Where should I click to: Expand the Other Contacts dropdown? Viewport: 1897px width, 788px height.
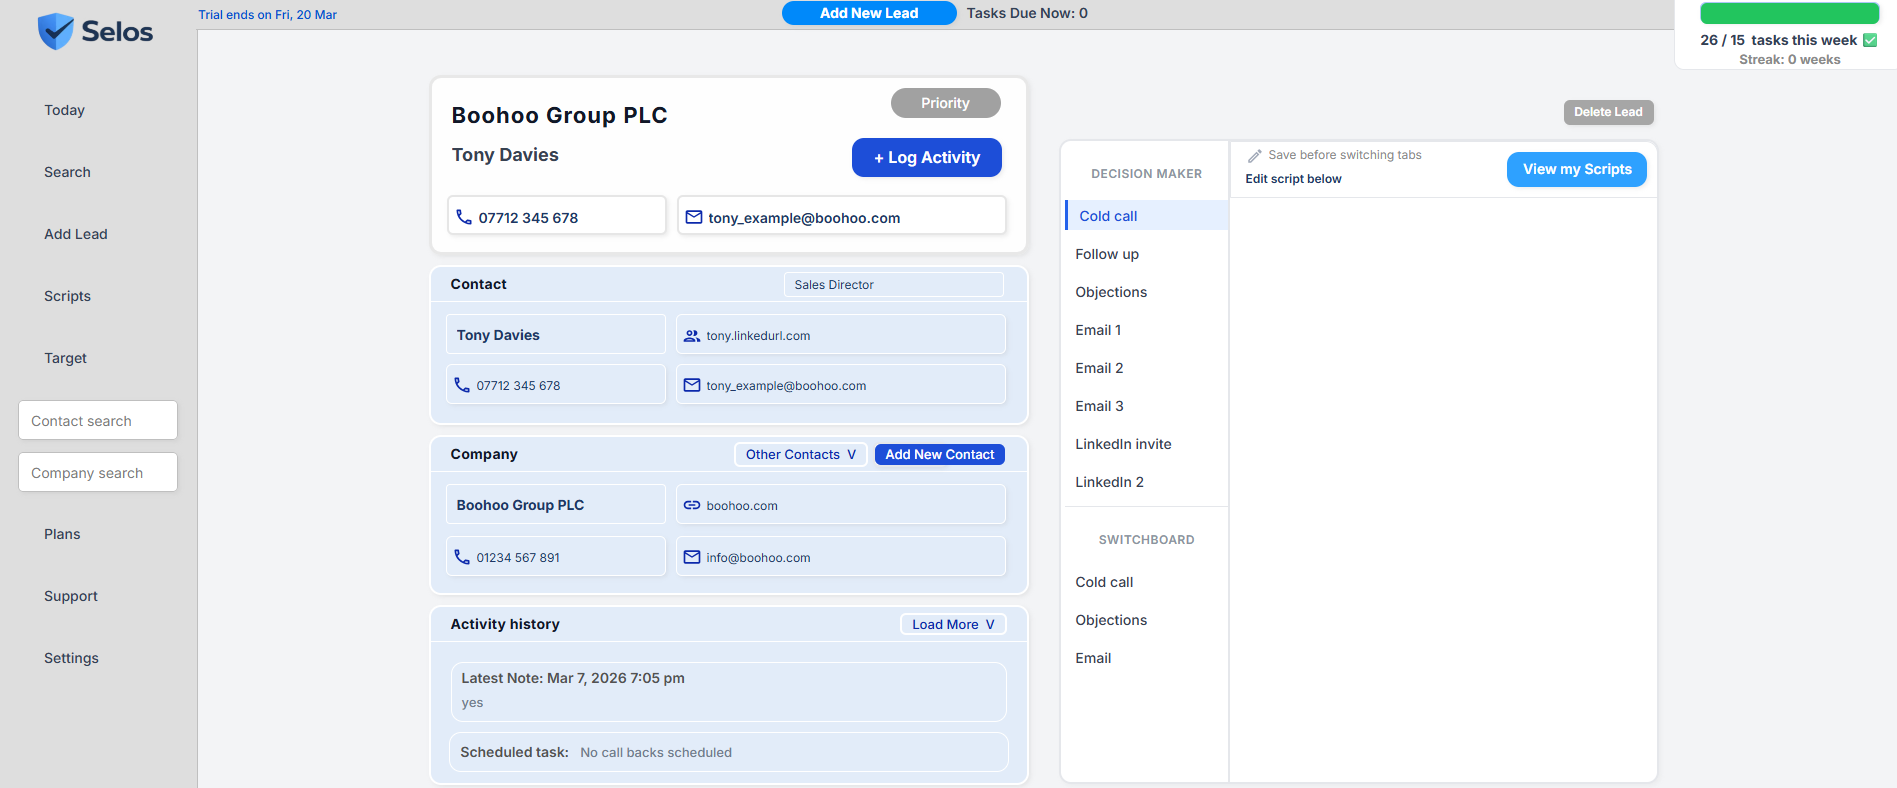801,454
